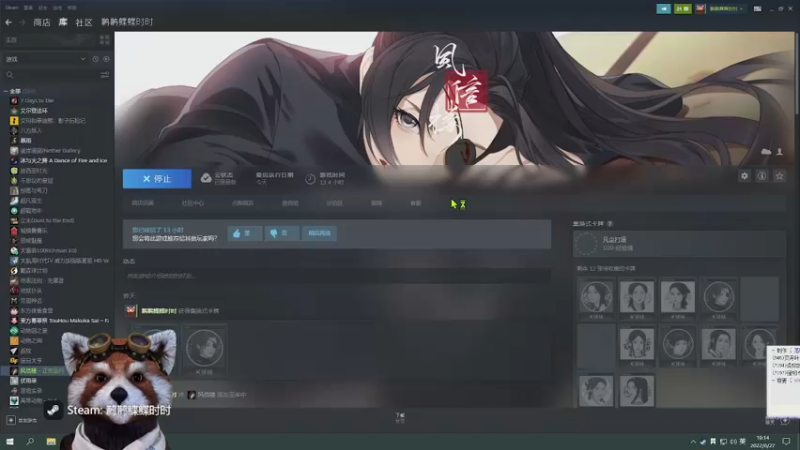Open the discussions sub-tab
This screenshot has height=450, width=800.
(x=334, y=203)
